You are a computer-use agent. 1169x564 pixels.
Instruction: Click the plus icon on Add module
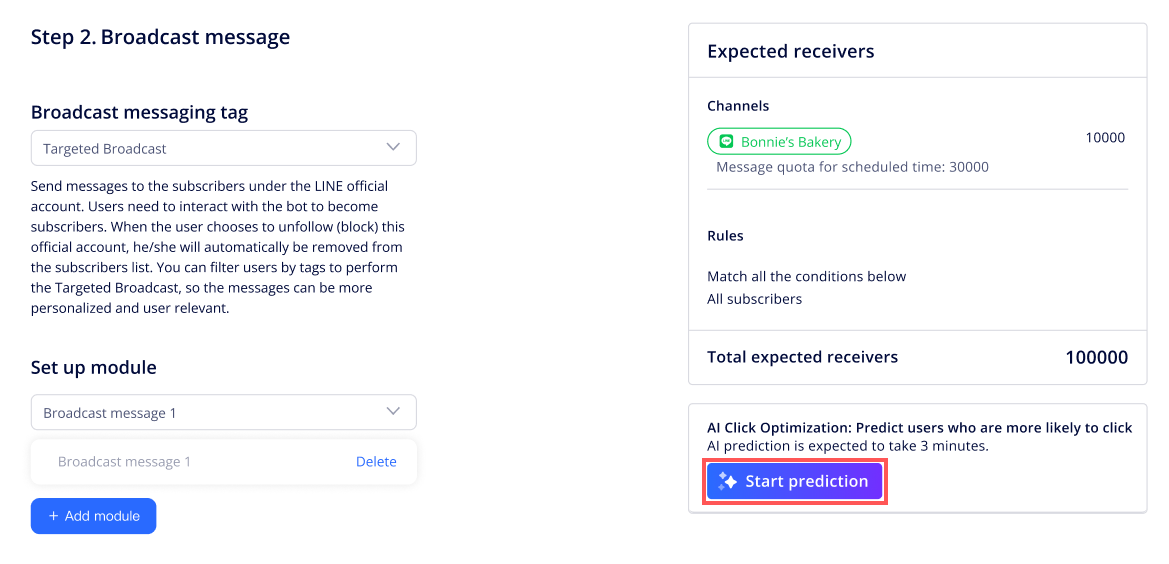[53, 516]
